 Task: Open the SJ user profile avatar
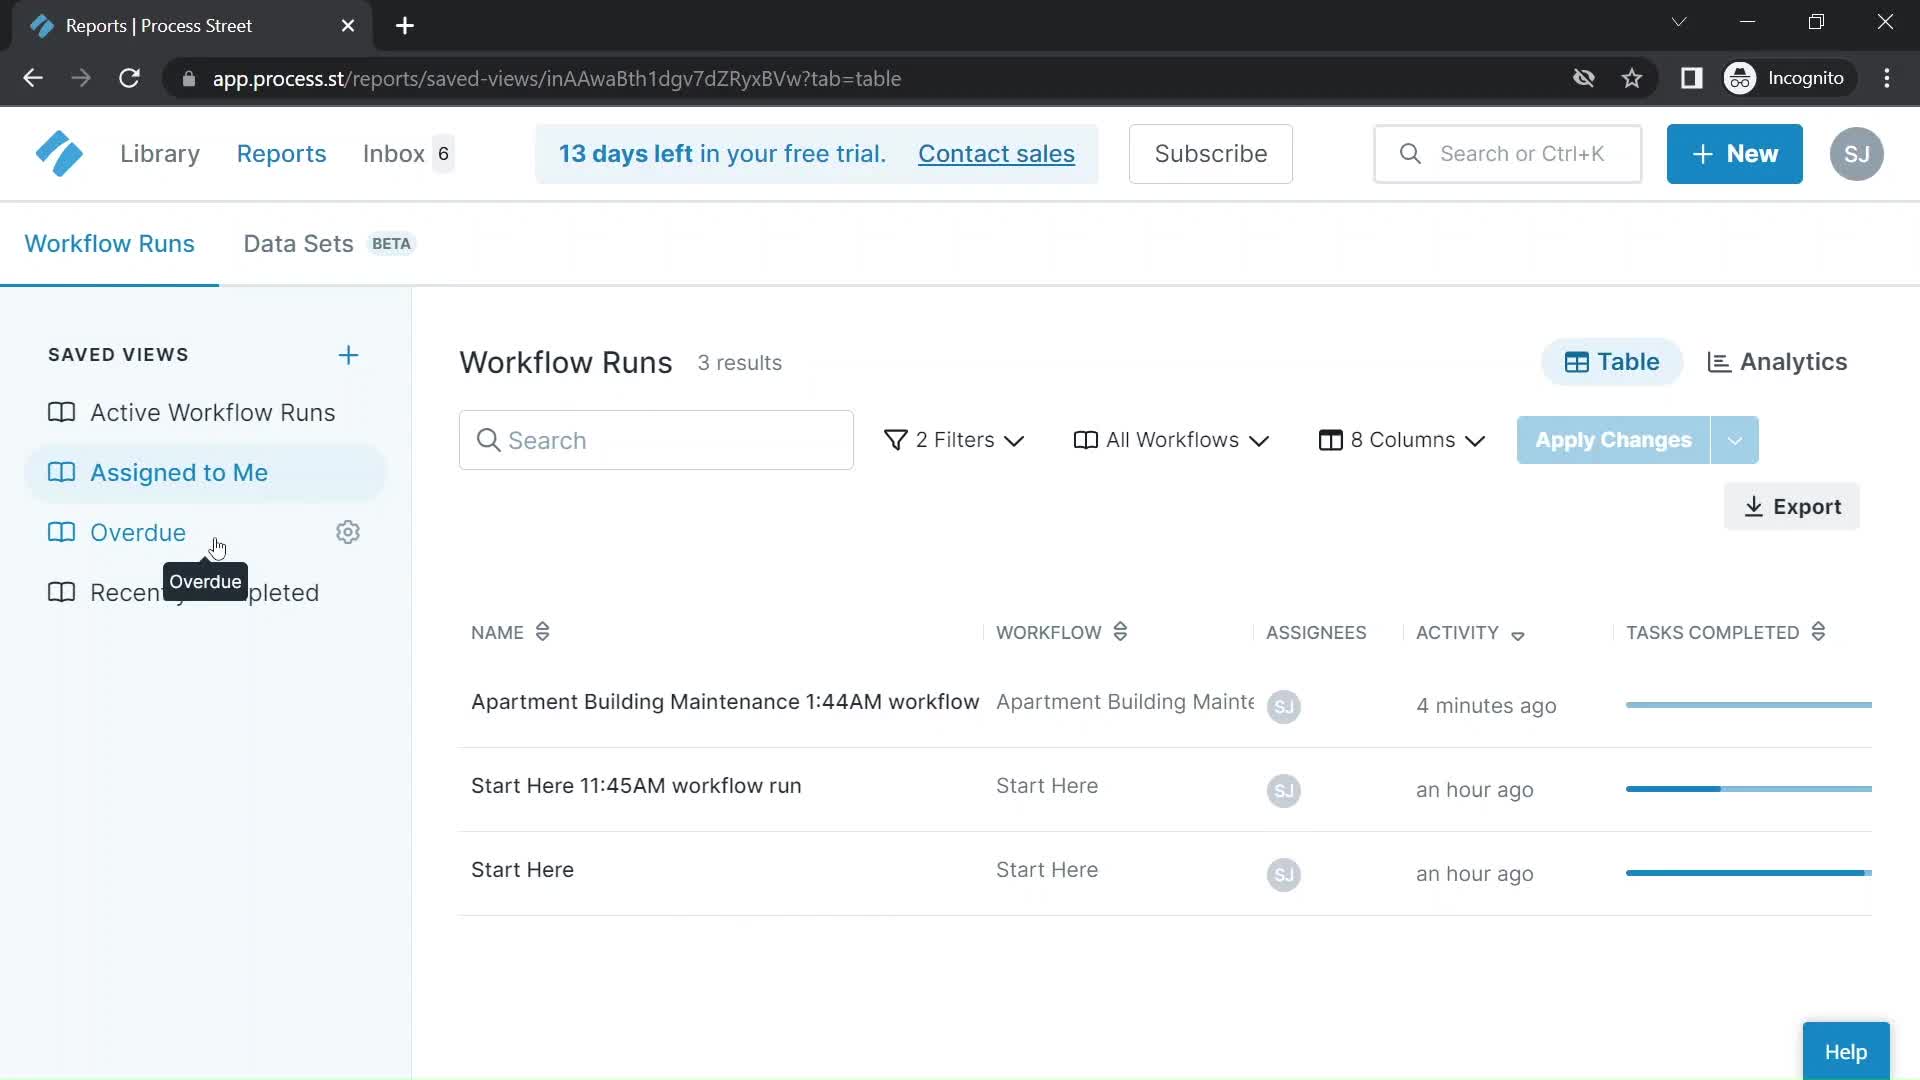1857,154
